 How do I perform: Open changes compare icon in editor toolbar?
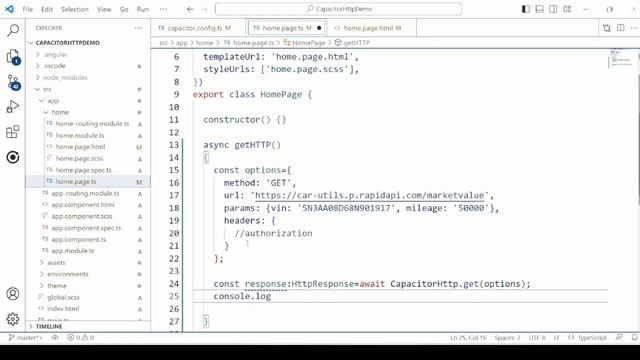[x=607, y=28]
